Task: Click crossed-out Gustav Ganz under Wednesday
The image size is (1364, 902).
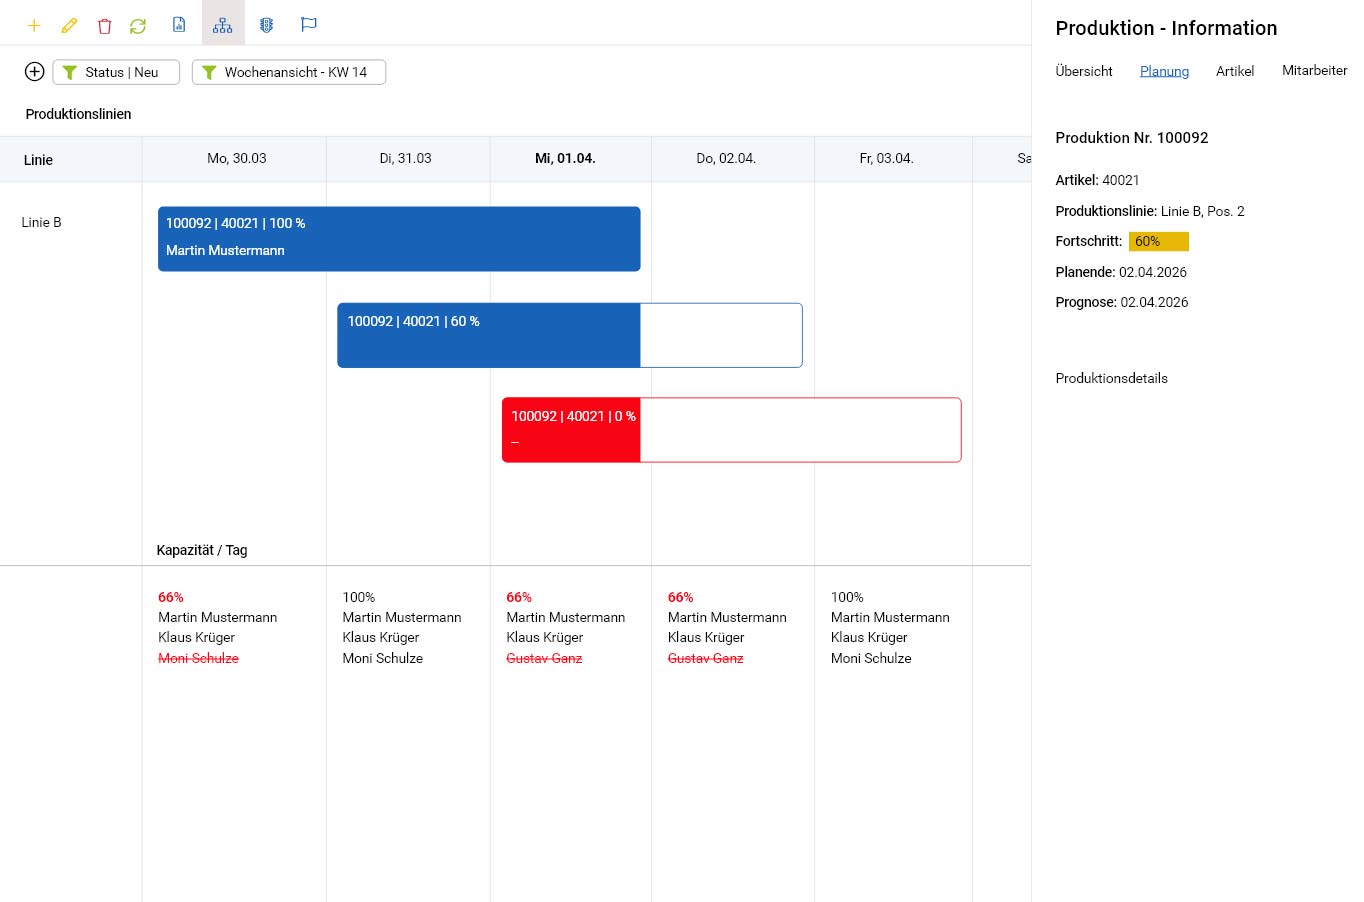Action: (544, 658)
